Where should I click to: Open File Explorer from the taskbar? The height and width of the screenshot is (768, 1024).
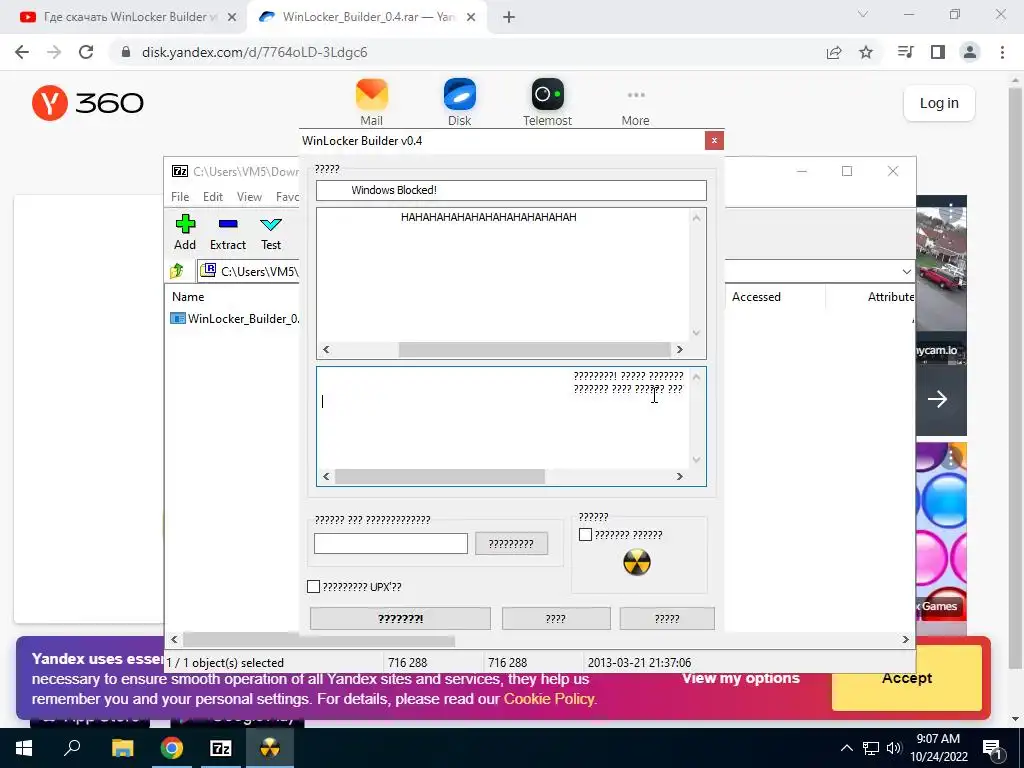pyautogui.click(x=122, y=748)
